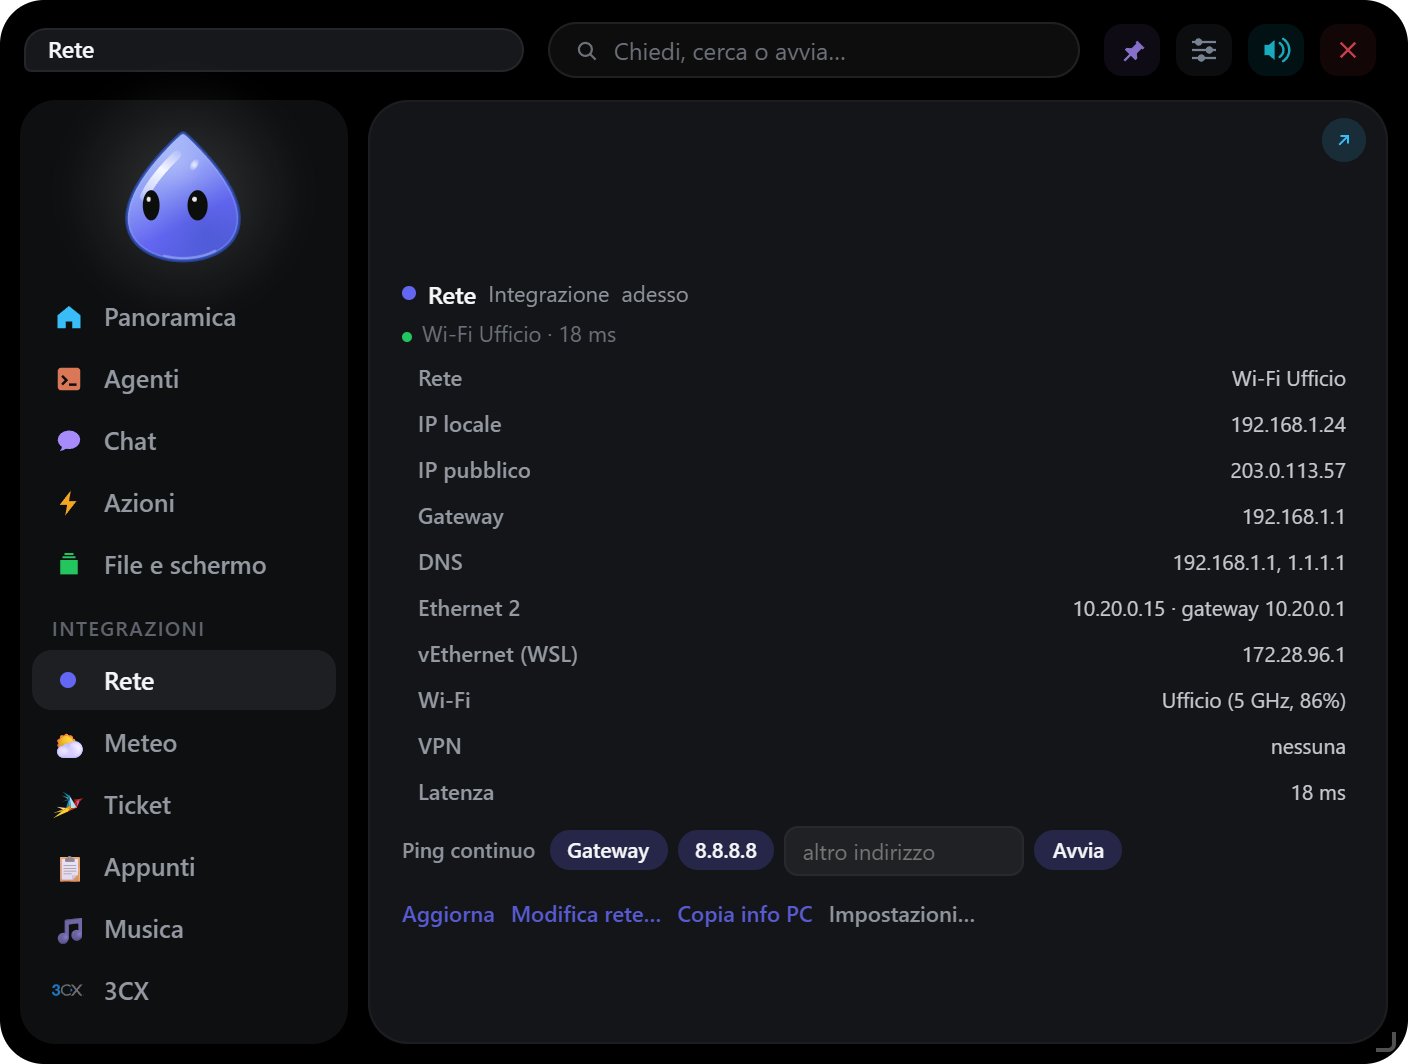
Task: Click the Appunti clipboard icon
Action: pyautogui.click(x=69, y=868)
